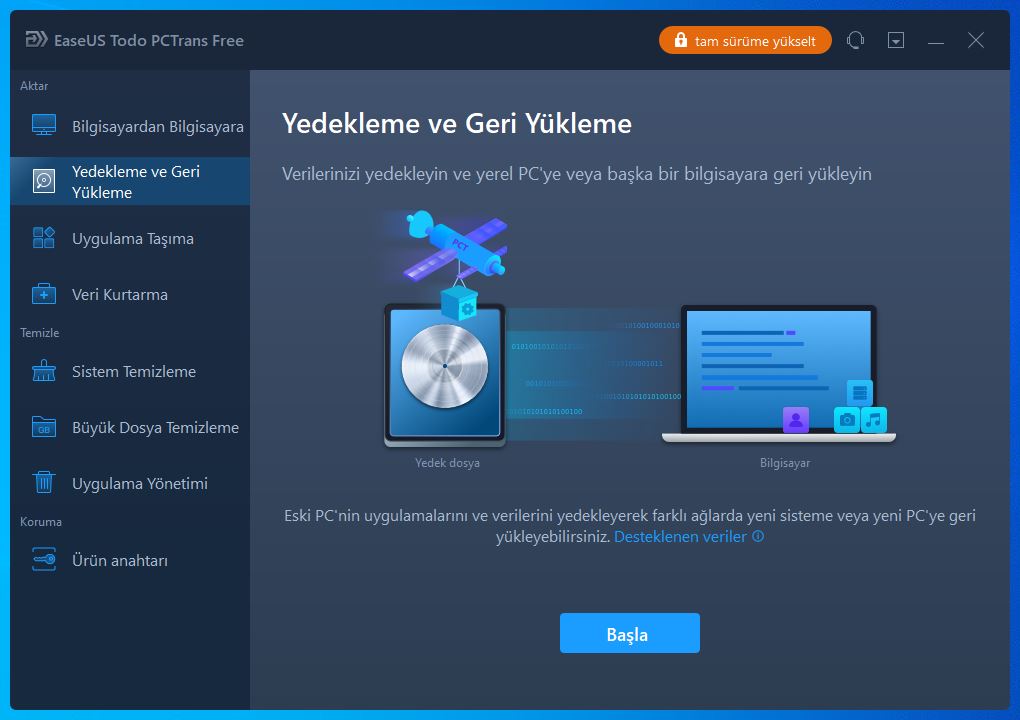Screen dimensions: 1020x720
Task: Go to Veri Kurtarma section
Action: tap(130, 295)
